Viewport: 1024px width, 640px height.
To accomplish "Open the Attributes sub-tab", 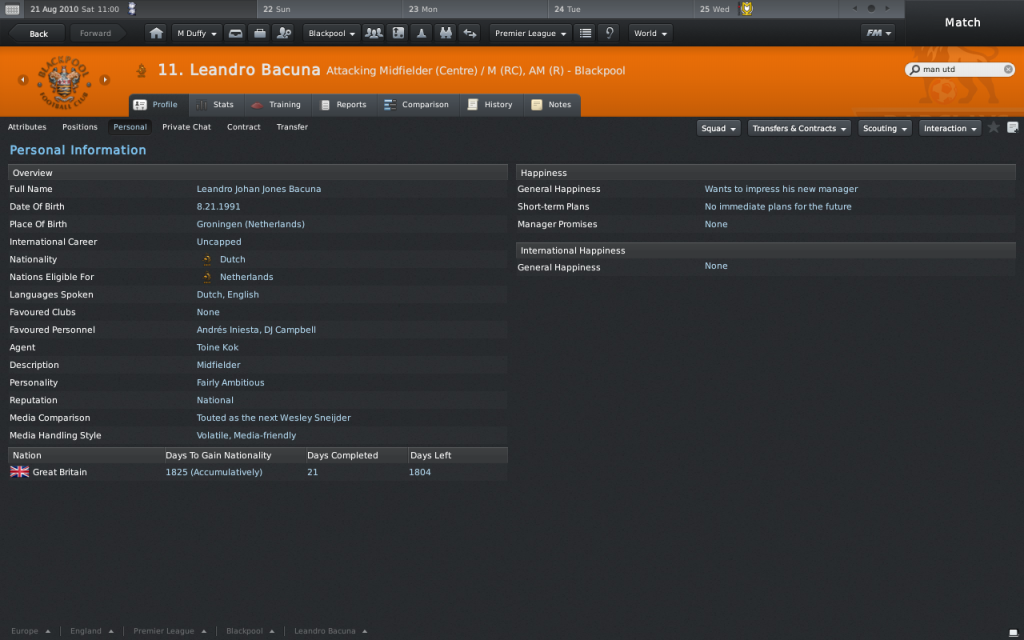I will click(x=27, y=127).
